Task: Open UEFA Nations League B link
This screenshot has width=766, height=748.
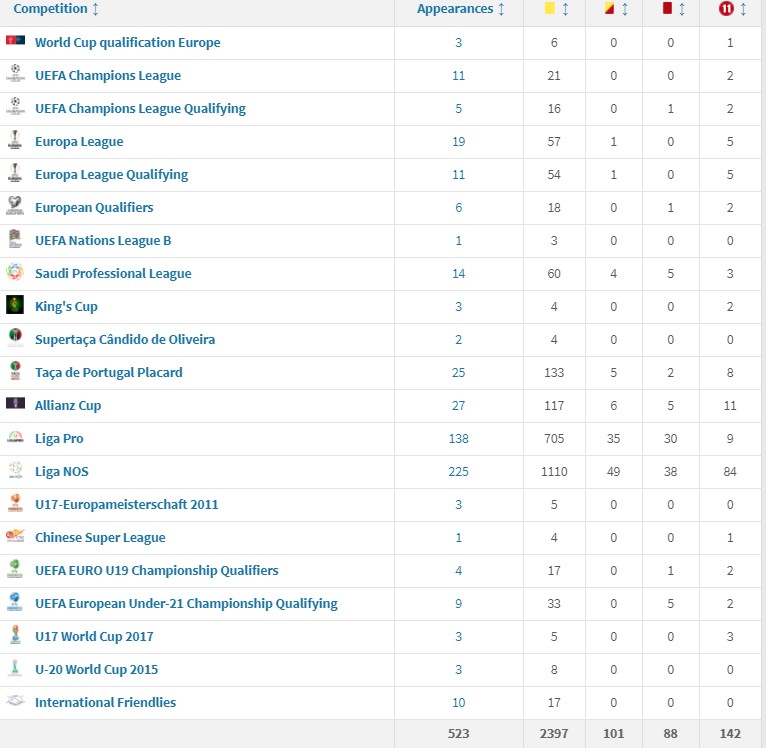Action: 103,240
